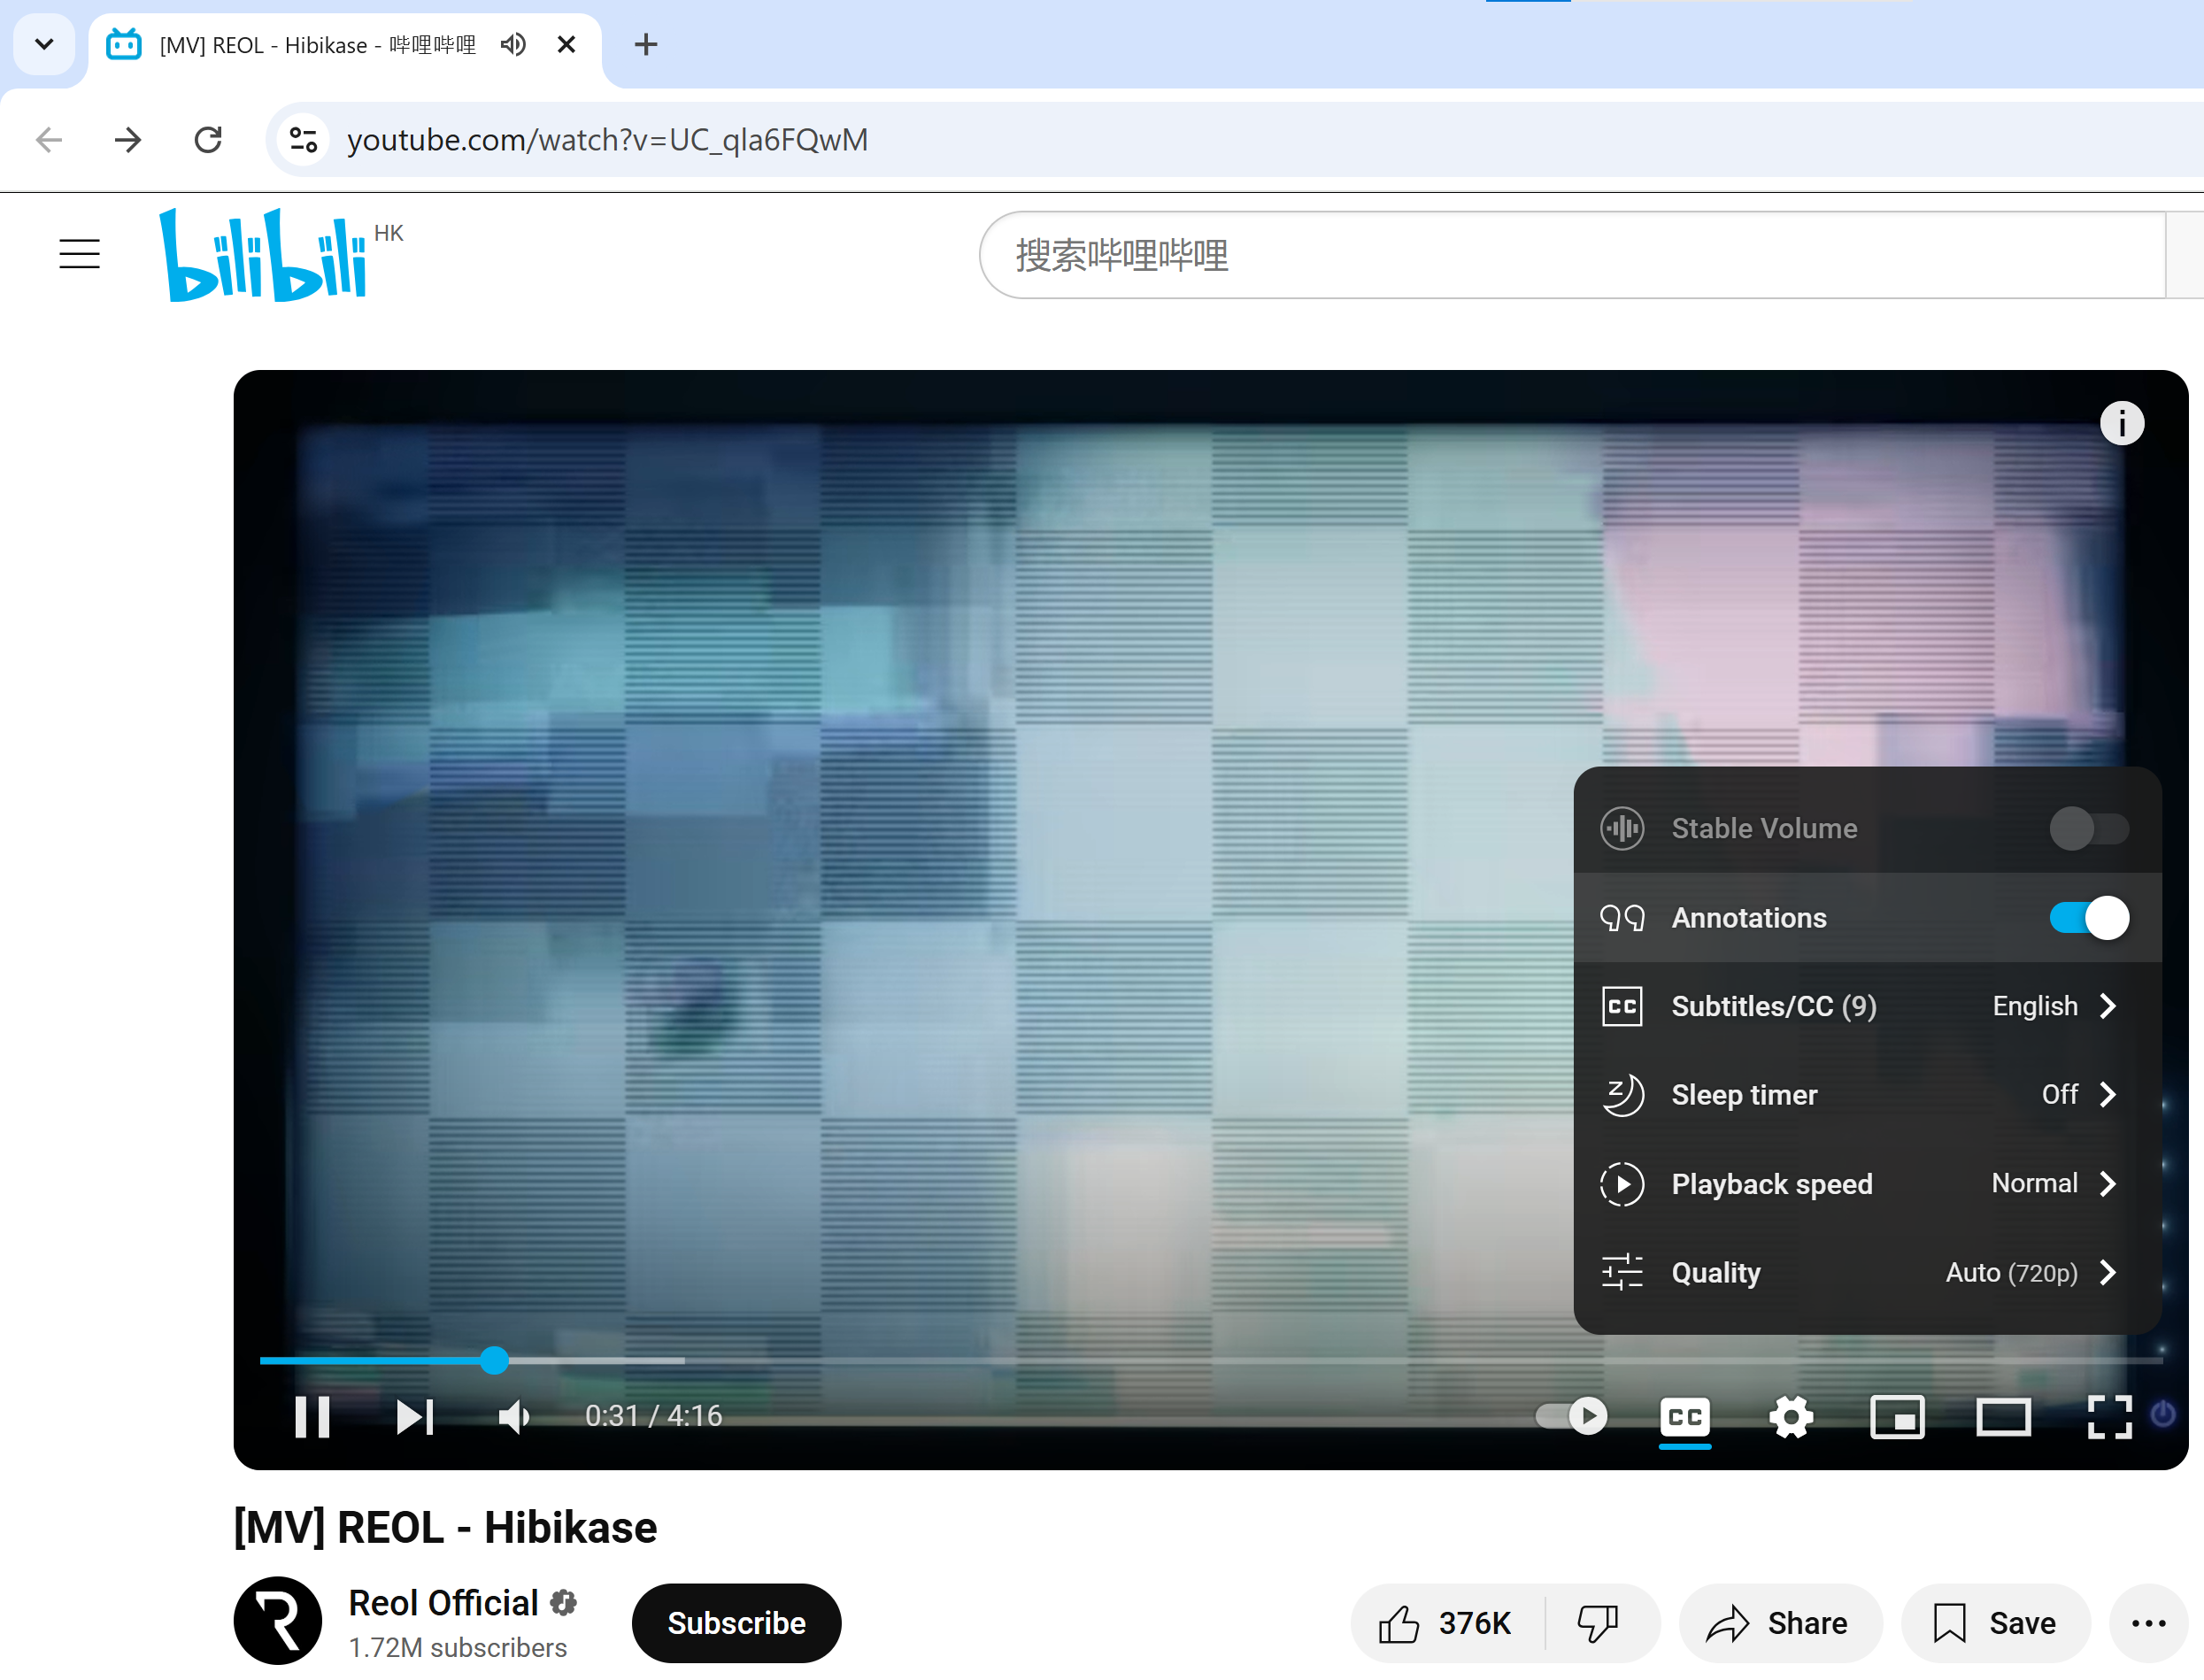This screenshot has width=2204, height=1680.
Task: Skip to the next video
Action: coord(415,1416)
